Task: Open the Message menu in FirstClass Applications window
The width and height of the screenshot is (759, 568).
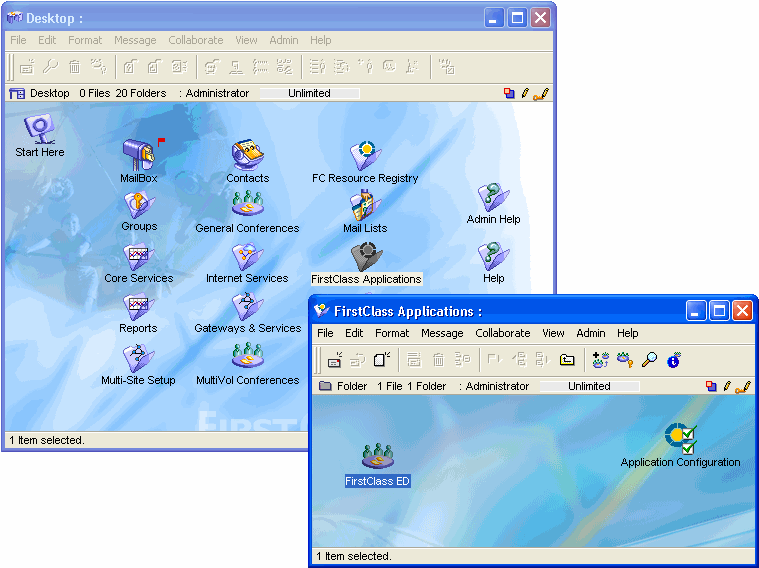Action: pyautogui.click(x=441, y=333)
